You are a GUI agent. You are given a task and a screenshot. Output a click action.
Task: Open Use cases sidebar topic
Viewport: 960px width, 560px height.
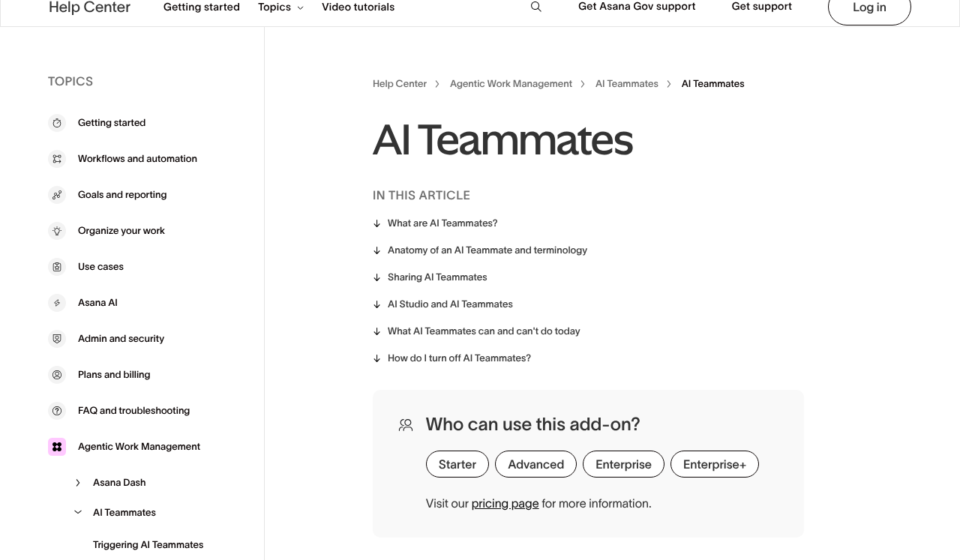tap(100, 267)
